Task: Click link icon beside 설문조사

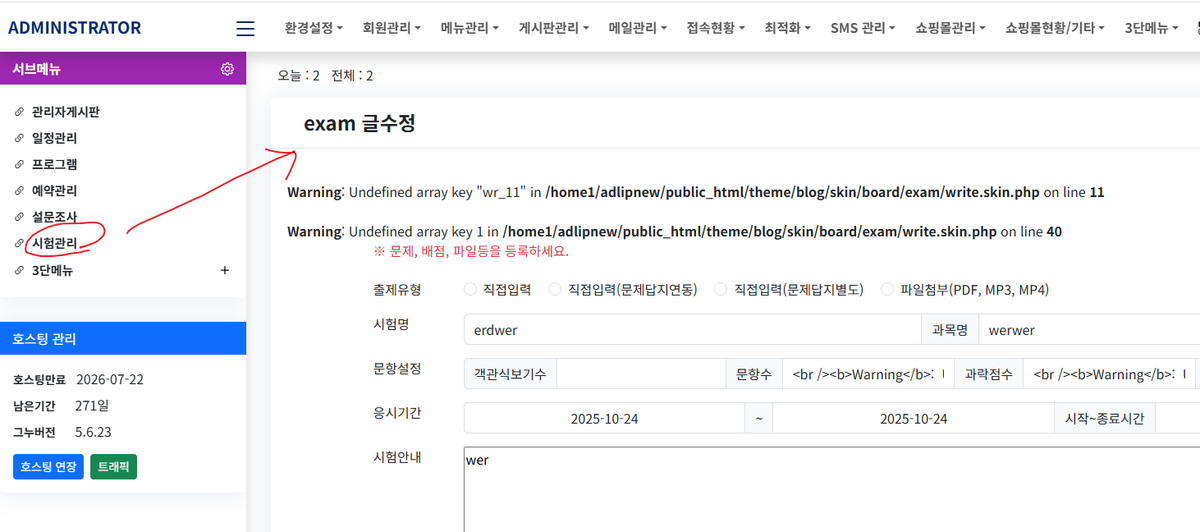Action: 19,216
